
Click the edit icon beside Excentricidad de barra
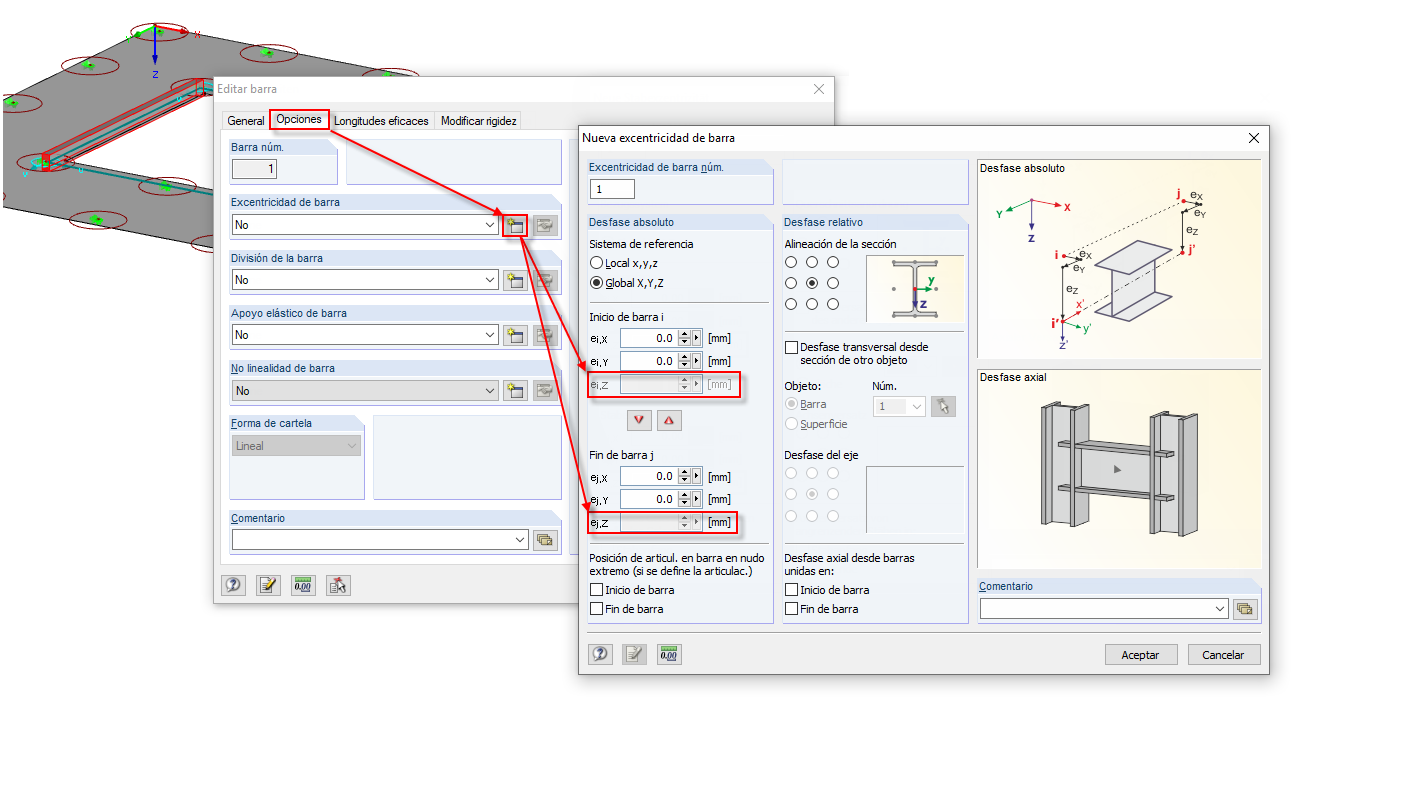click(544, 225)
